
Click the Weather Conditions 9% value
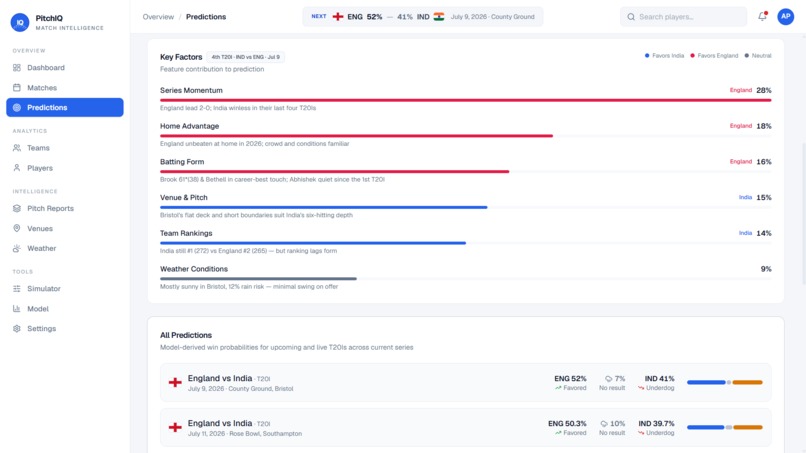pyautogui.click(x=766, y=269)
